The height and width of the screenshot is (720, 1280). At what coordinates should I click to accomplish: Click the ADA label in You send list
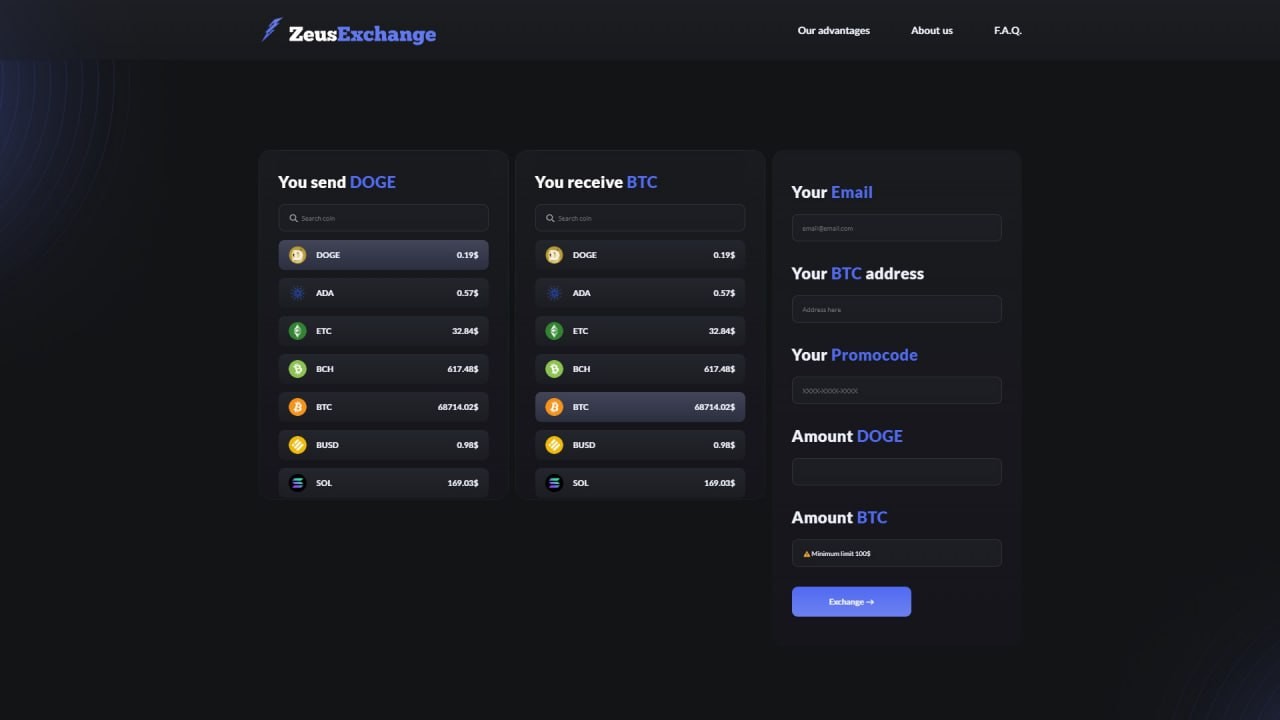pyautogui.click(x=325, y=293)
